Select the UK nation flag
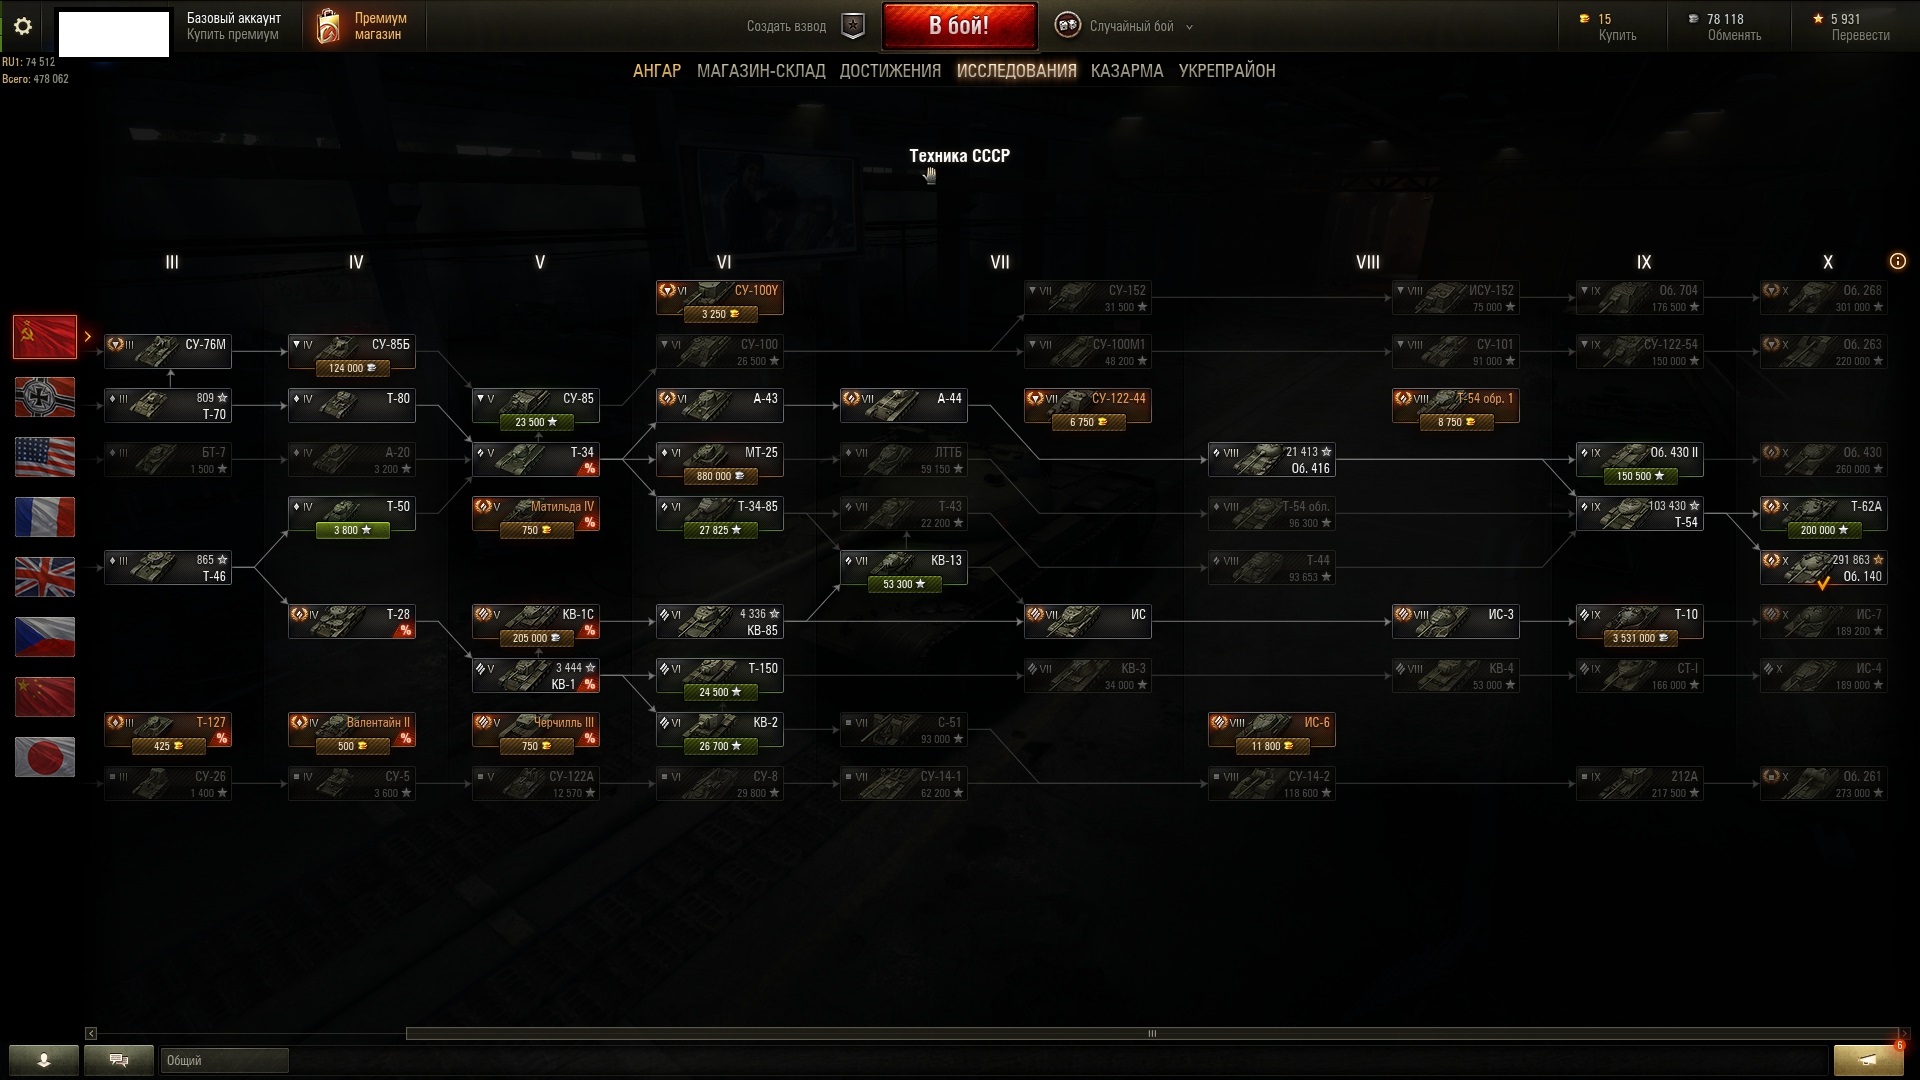 tap(45, 577)
